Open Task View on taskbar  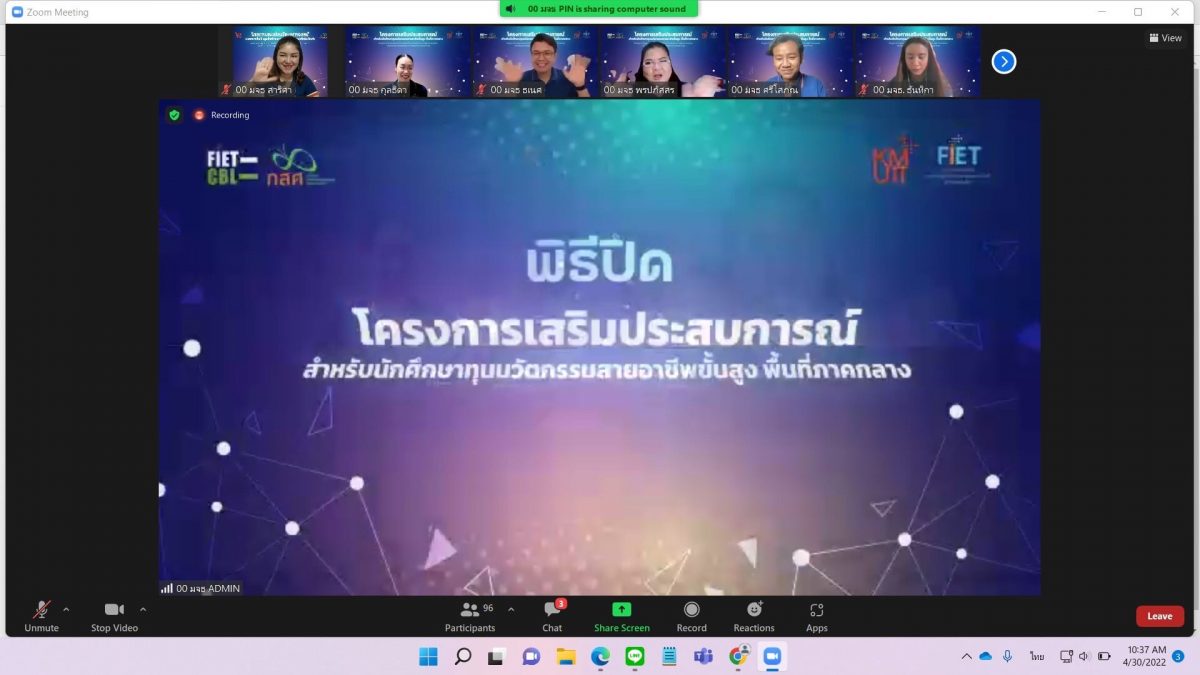[496, 656]
